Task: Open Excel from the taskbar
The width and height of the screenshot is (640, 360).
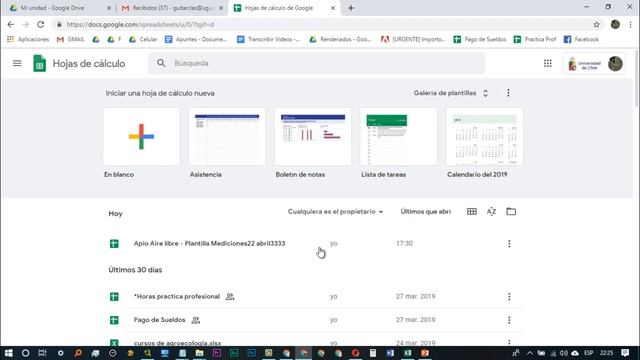Action: point(407,353)
